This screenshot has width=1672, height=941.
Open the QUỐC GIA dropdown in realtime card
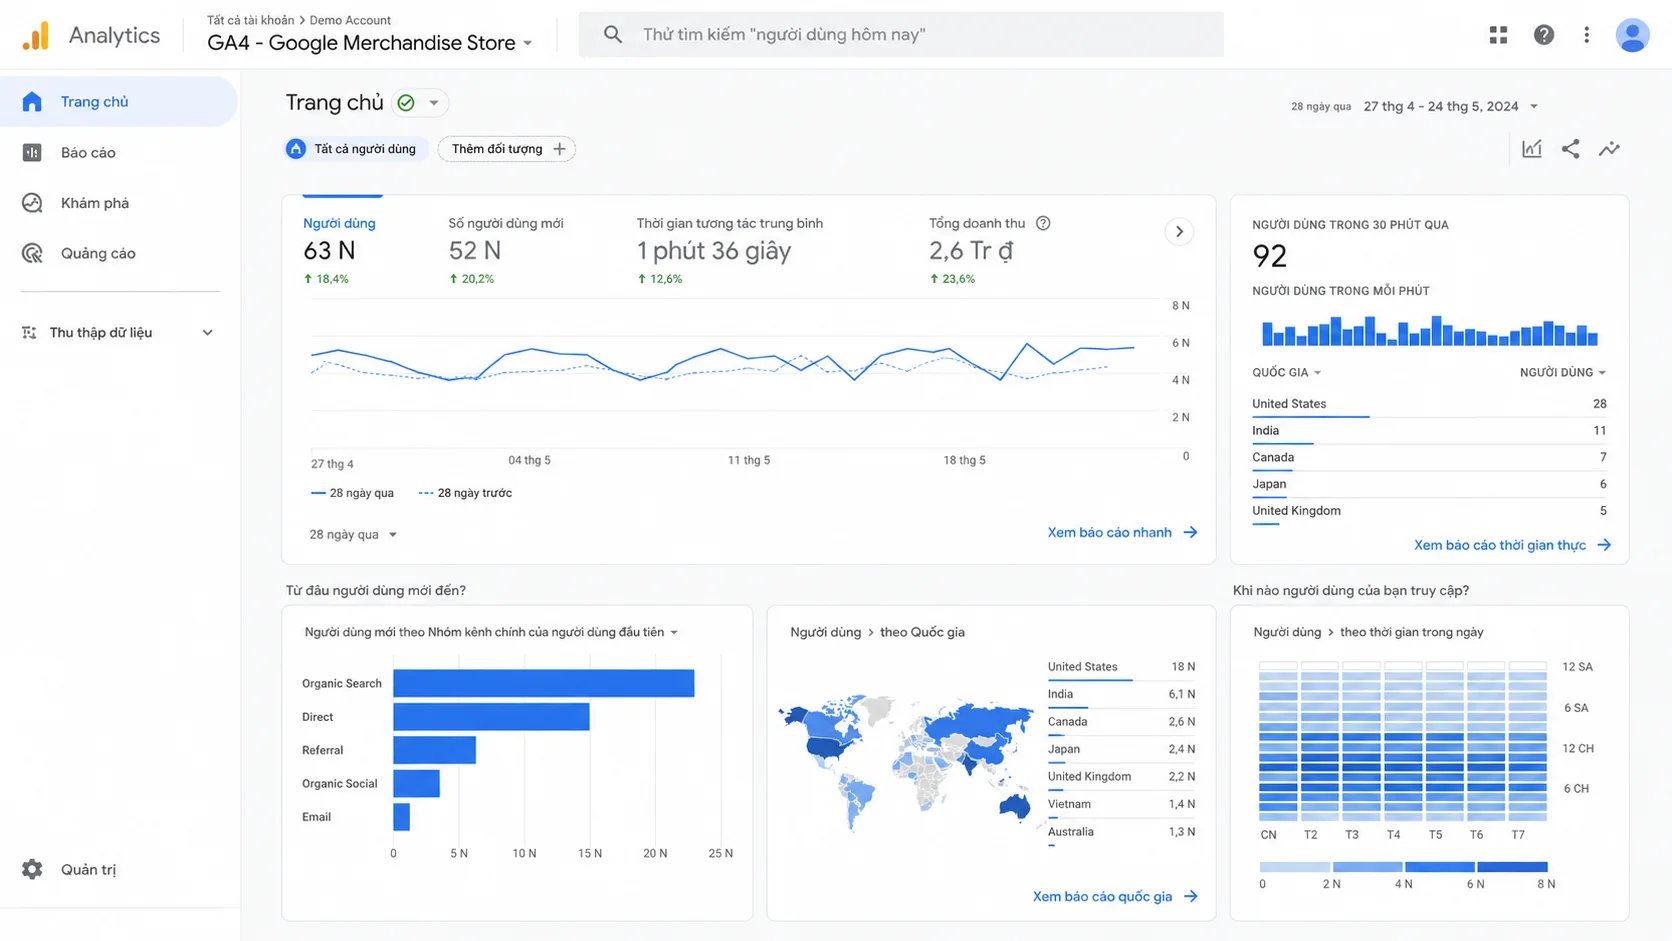coord(1286,372)
